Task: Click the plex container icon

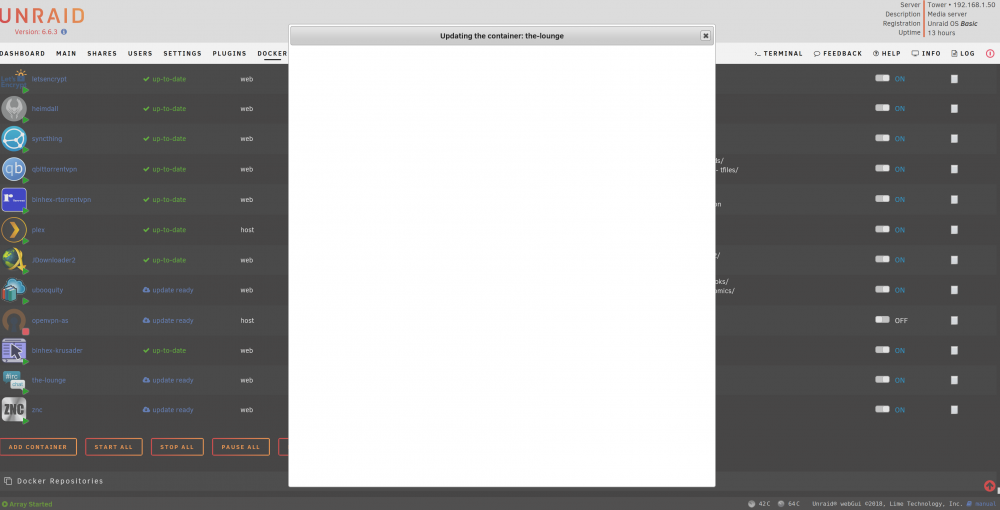Action: click(x=13, y=230)
